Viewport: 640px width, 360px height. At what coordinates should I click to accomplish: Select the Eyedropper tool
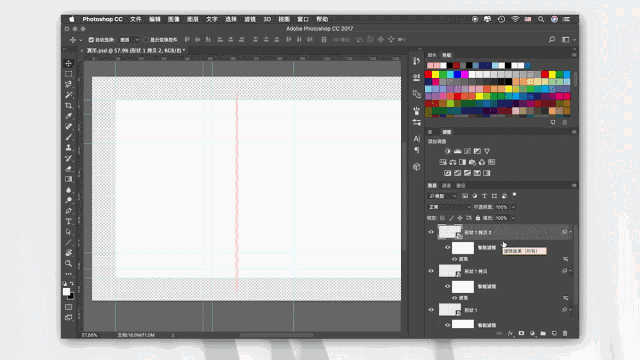coord(69,116)
